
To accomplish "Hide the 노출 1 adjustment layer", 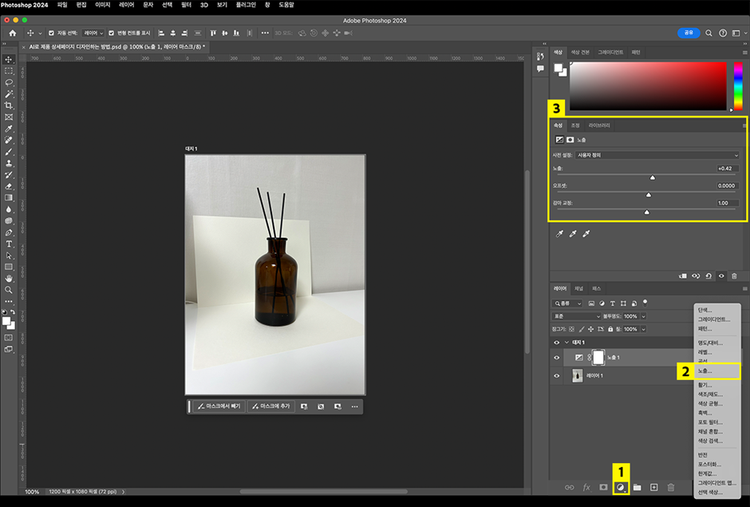I will coord(557,357).
